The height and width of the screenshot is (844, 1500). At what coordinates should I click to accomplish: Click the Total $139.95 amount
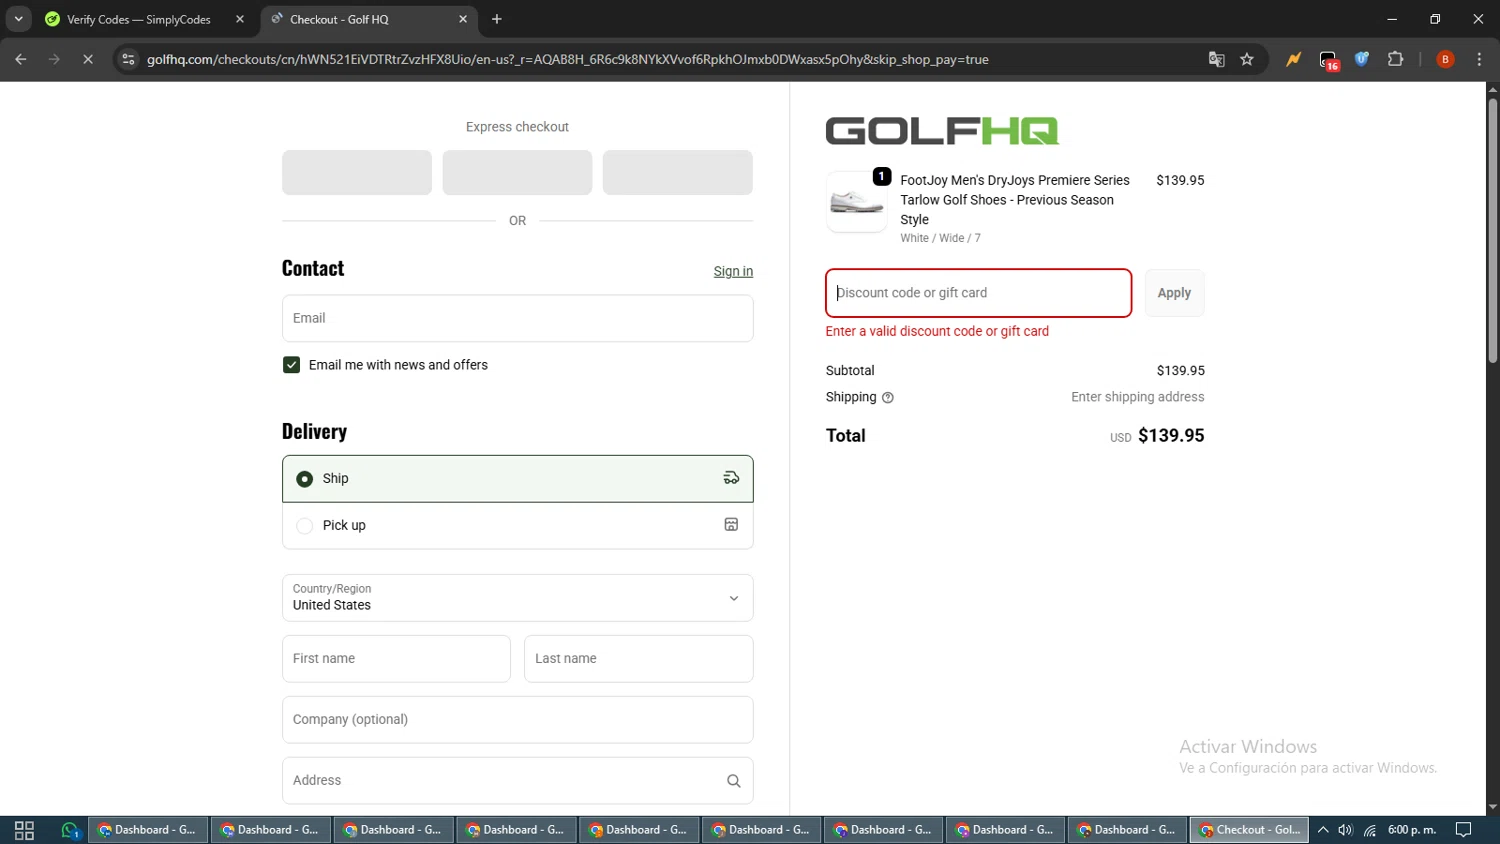tap(1171, 436)
